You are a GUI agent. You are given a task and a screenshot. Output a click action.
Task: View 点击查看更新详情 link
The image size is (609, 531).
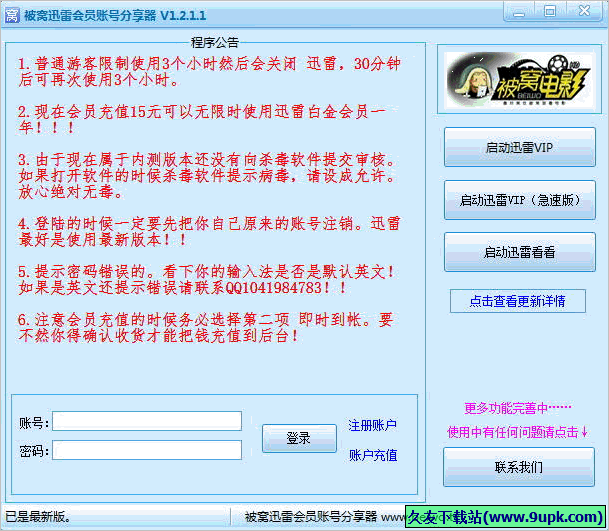[x=517, y=301]
